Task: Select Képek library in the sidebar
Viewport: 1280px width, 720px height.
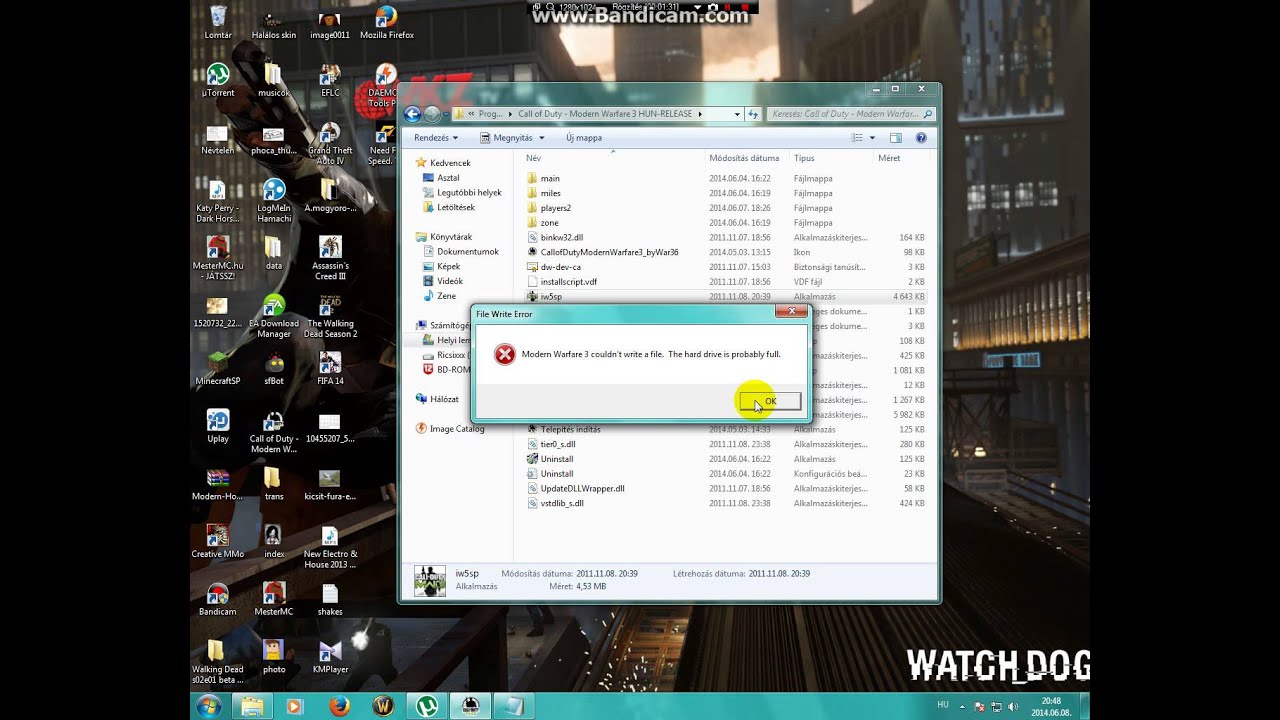Action: (448, 266)
